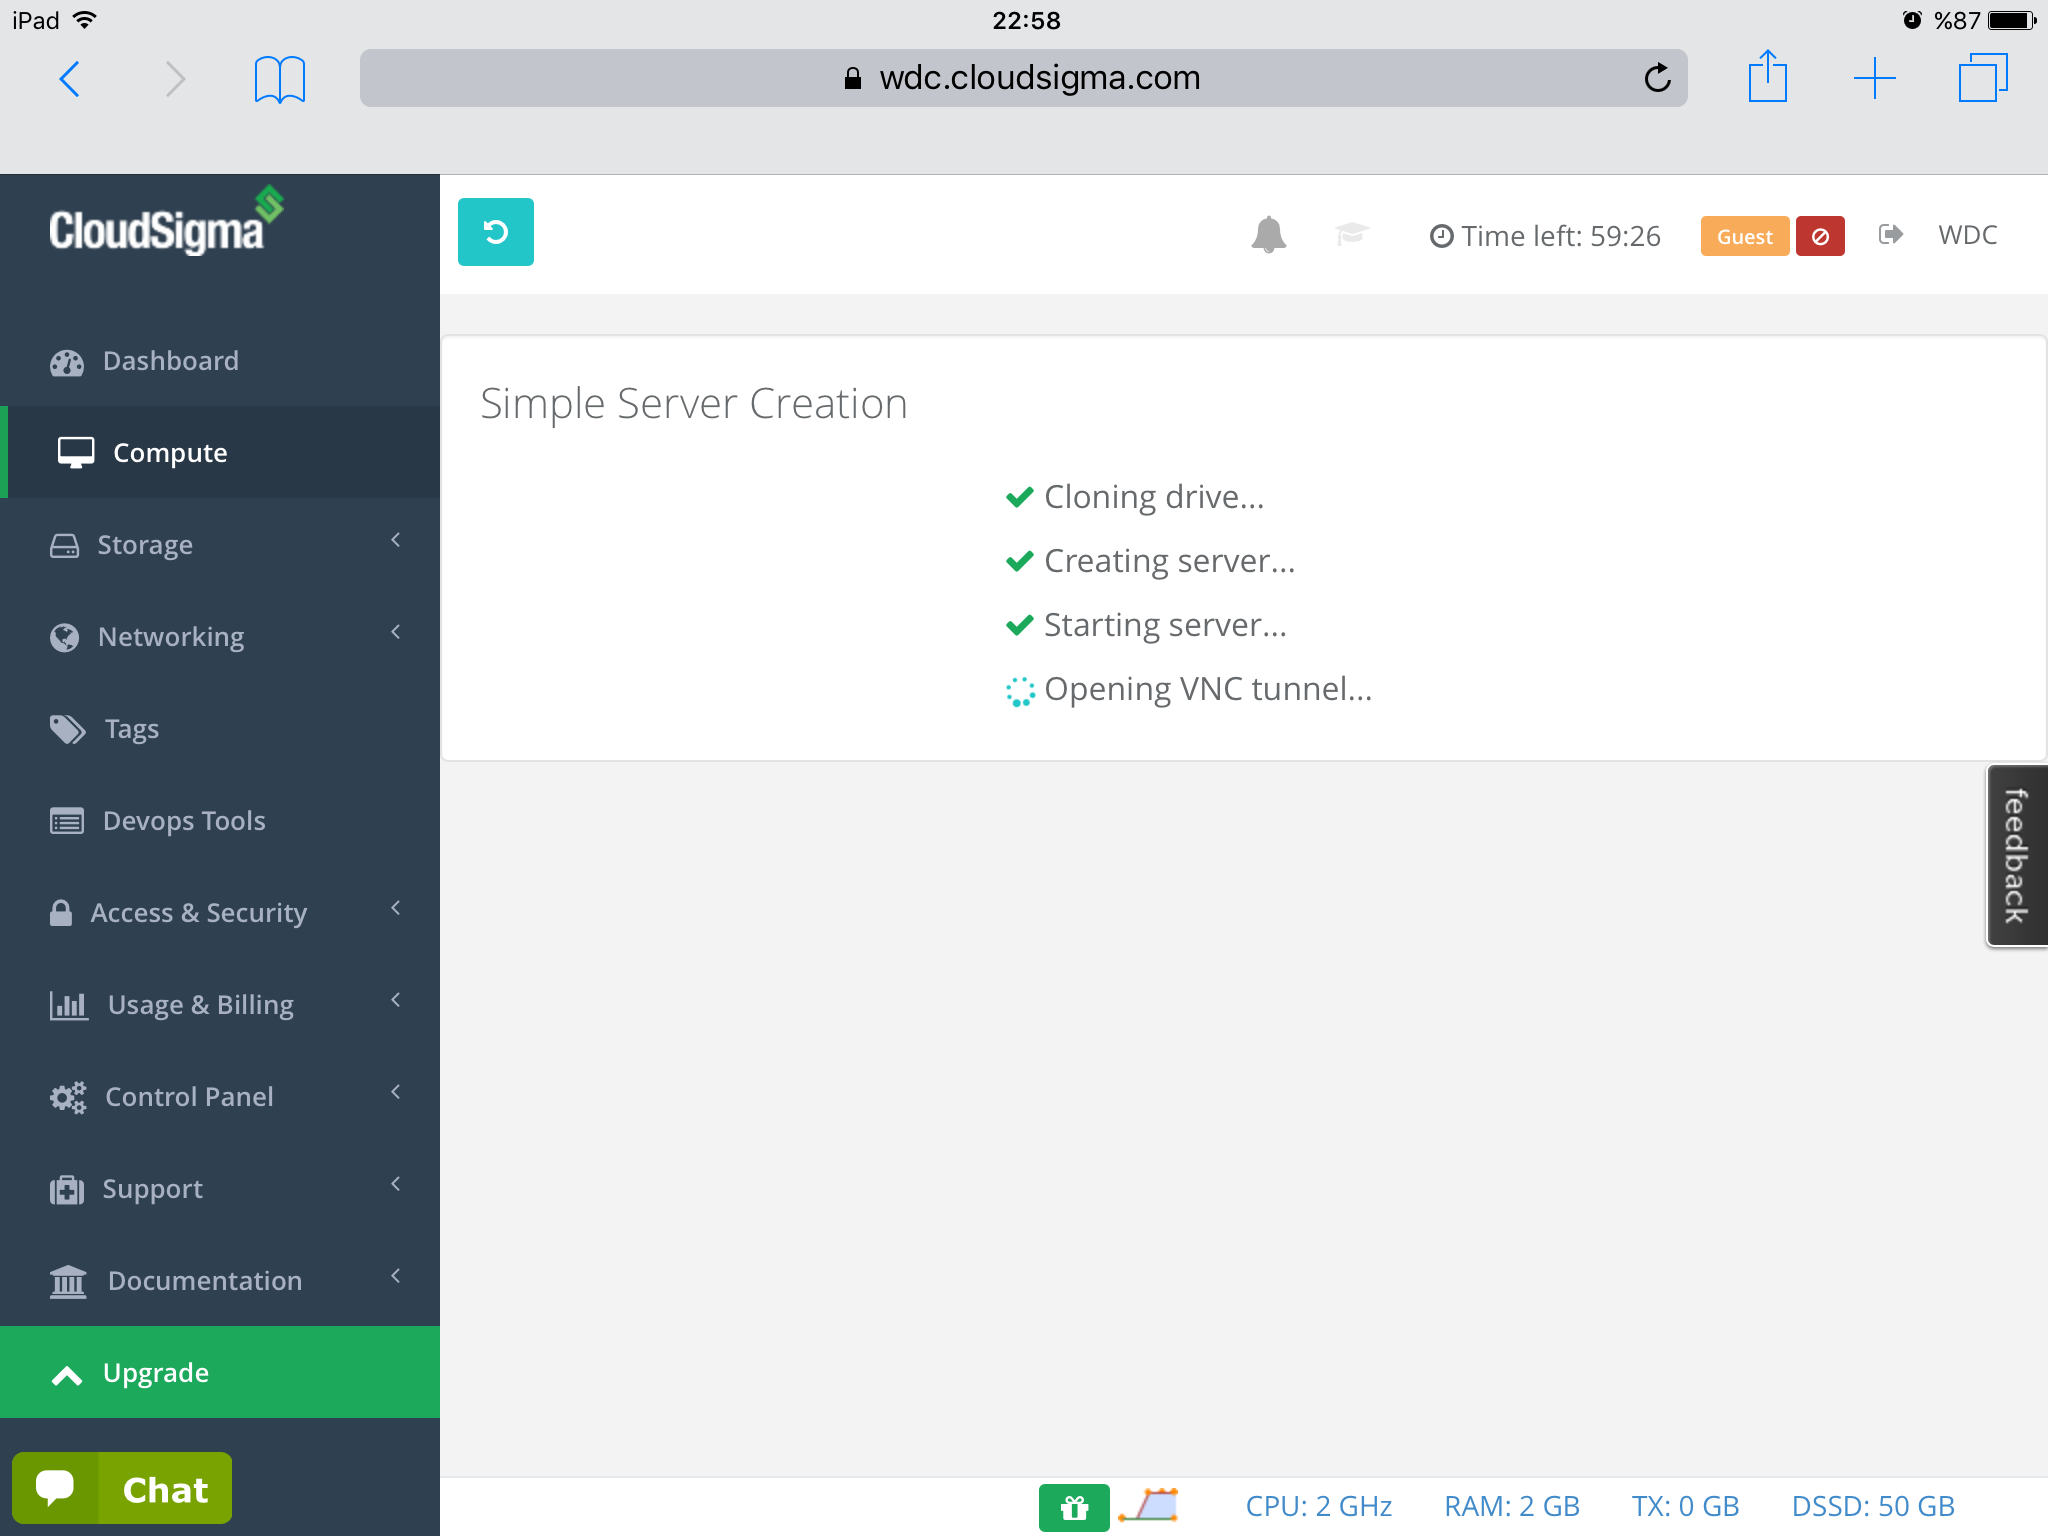Viewport: 2048px width, 1536px height.
Task: Click the Devops Tools list icon
Action: click(x=67, y=821)
